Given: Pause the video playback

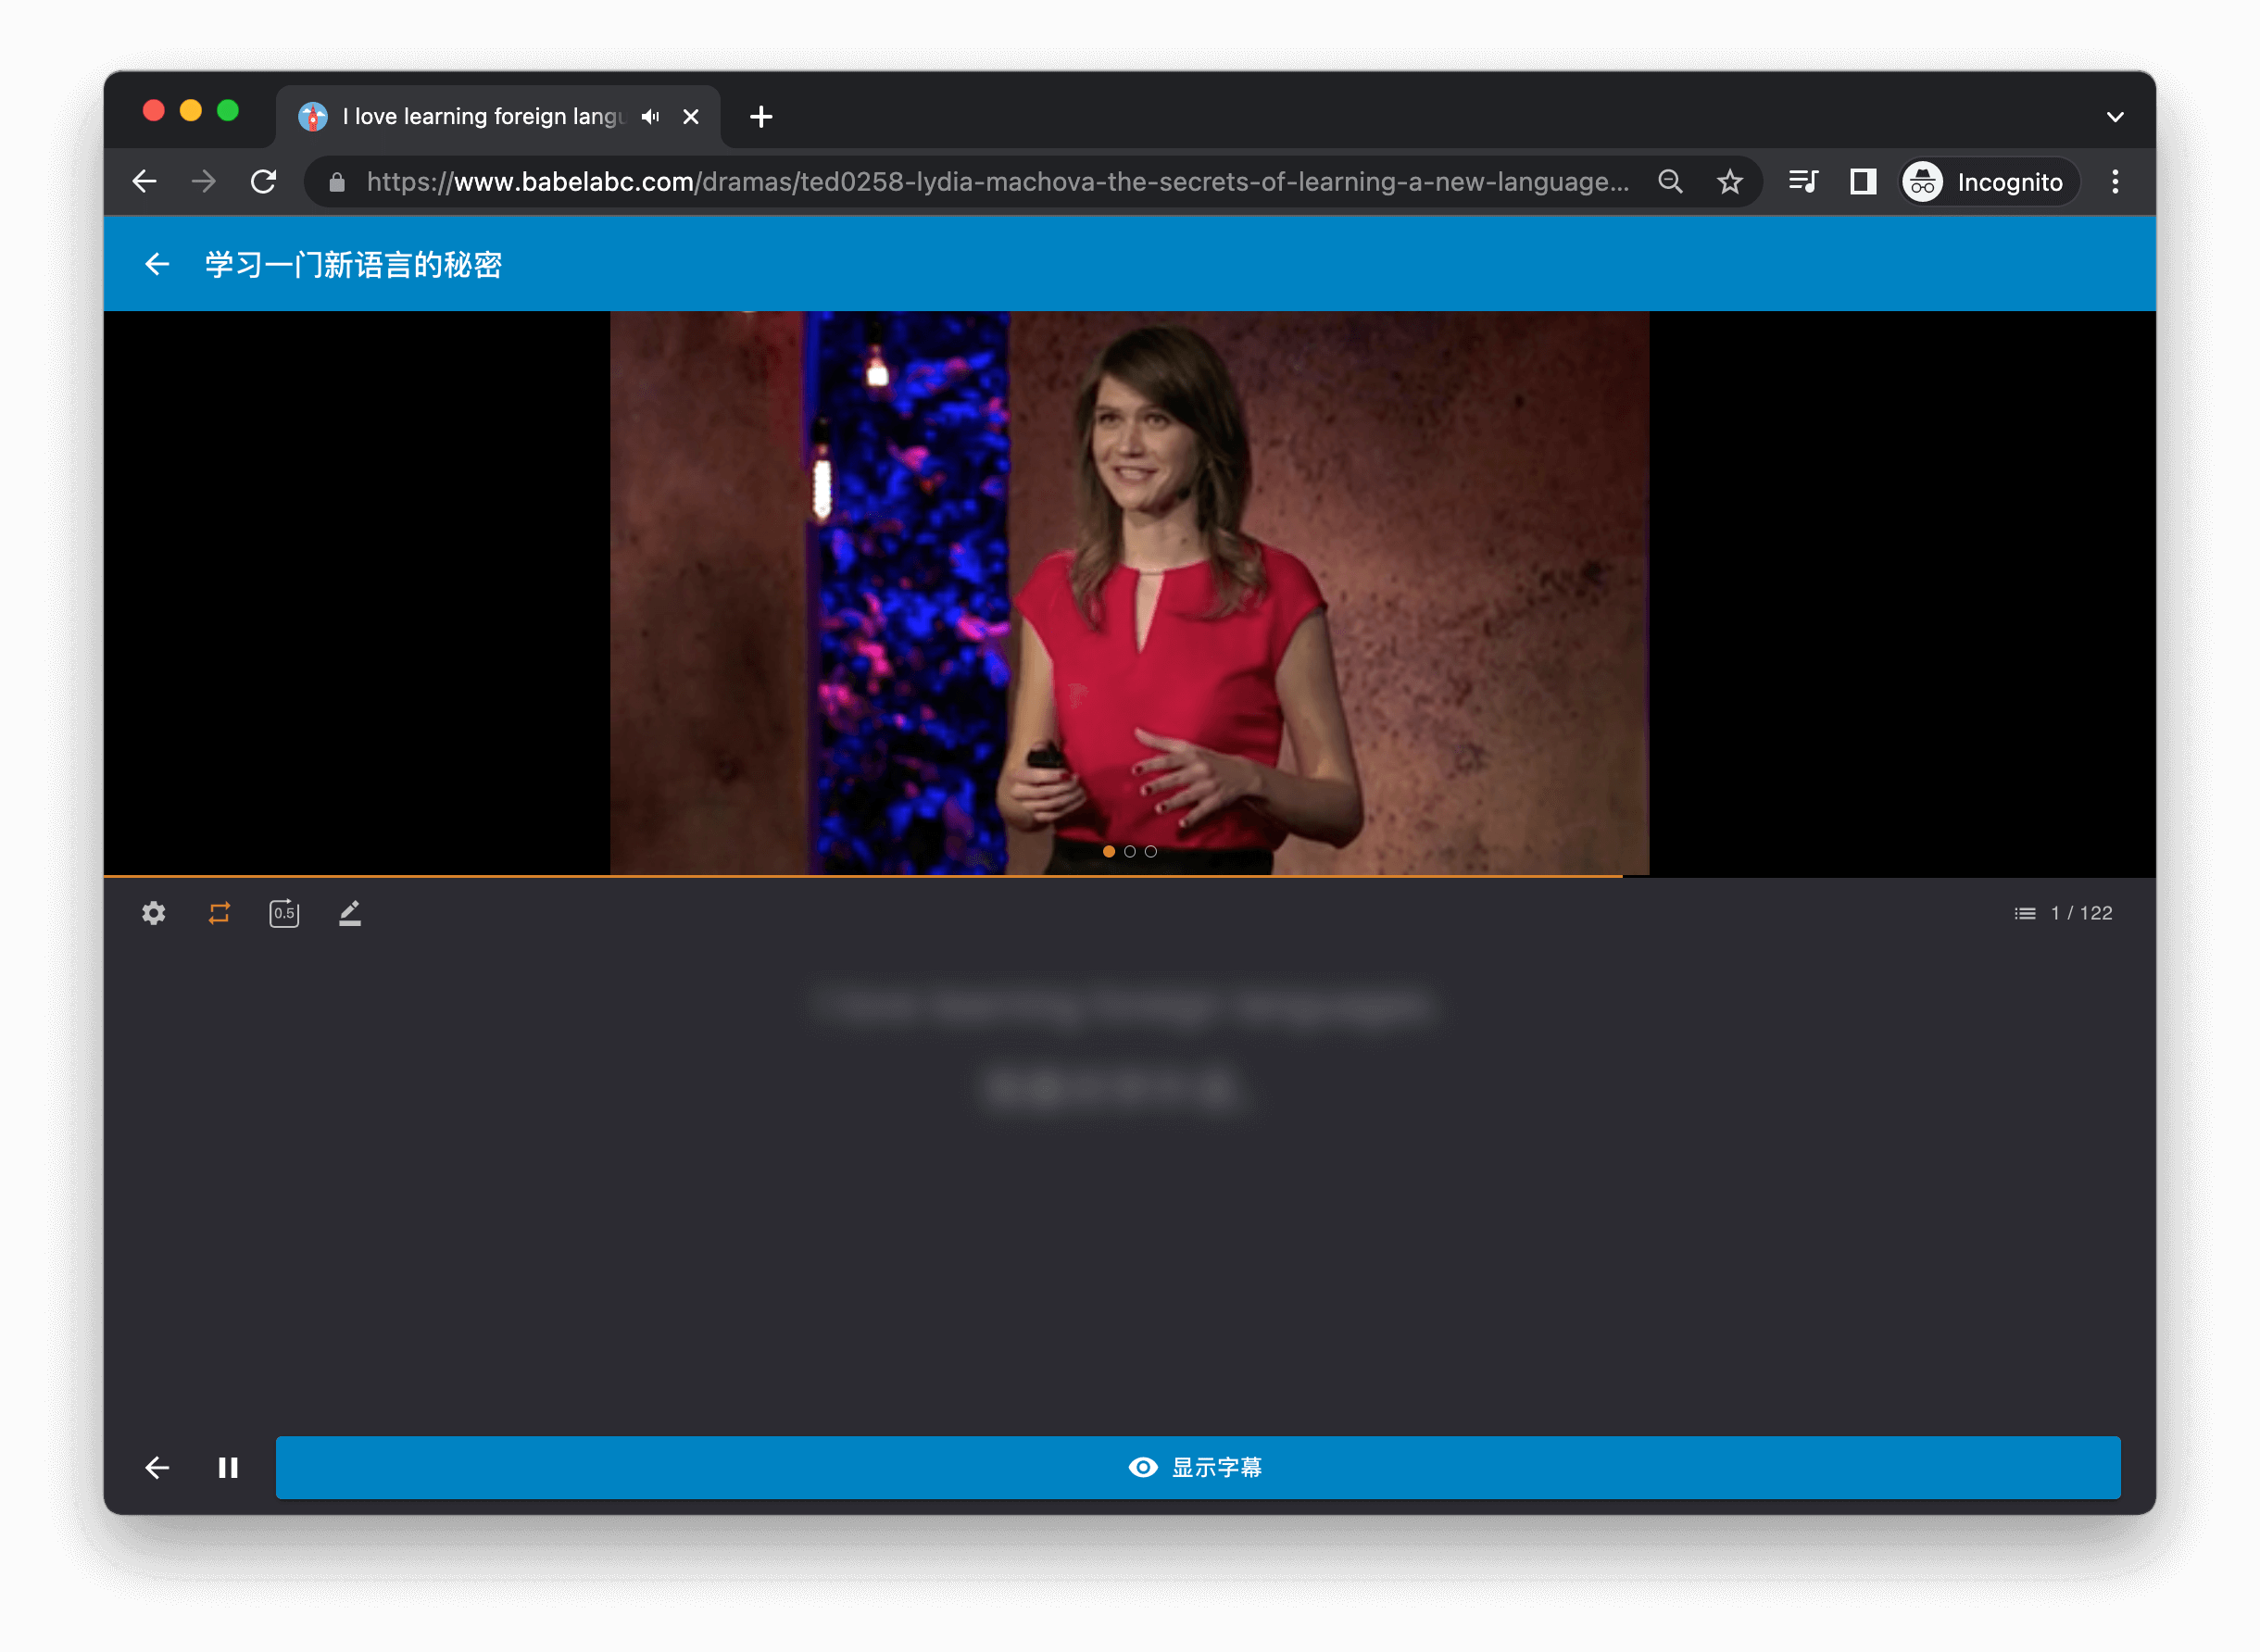Looking at the screenshot, I should pyautogui.click(x=228, y=1470).
